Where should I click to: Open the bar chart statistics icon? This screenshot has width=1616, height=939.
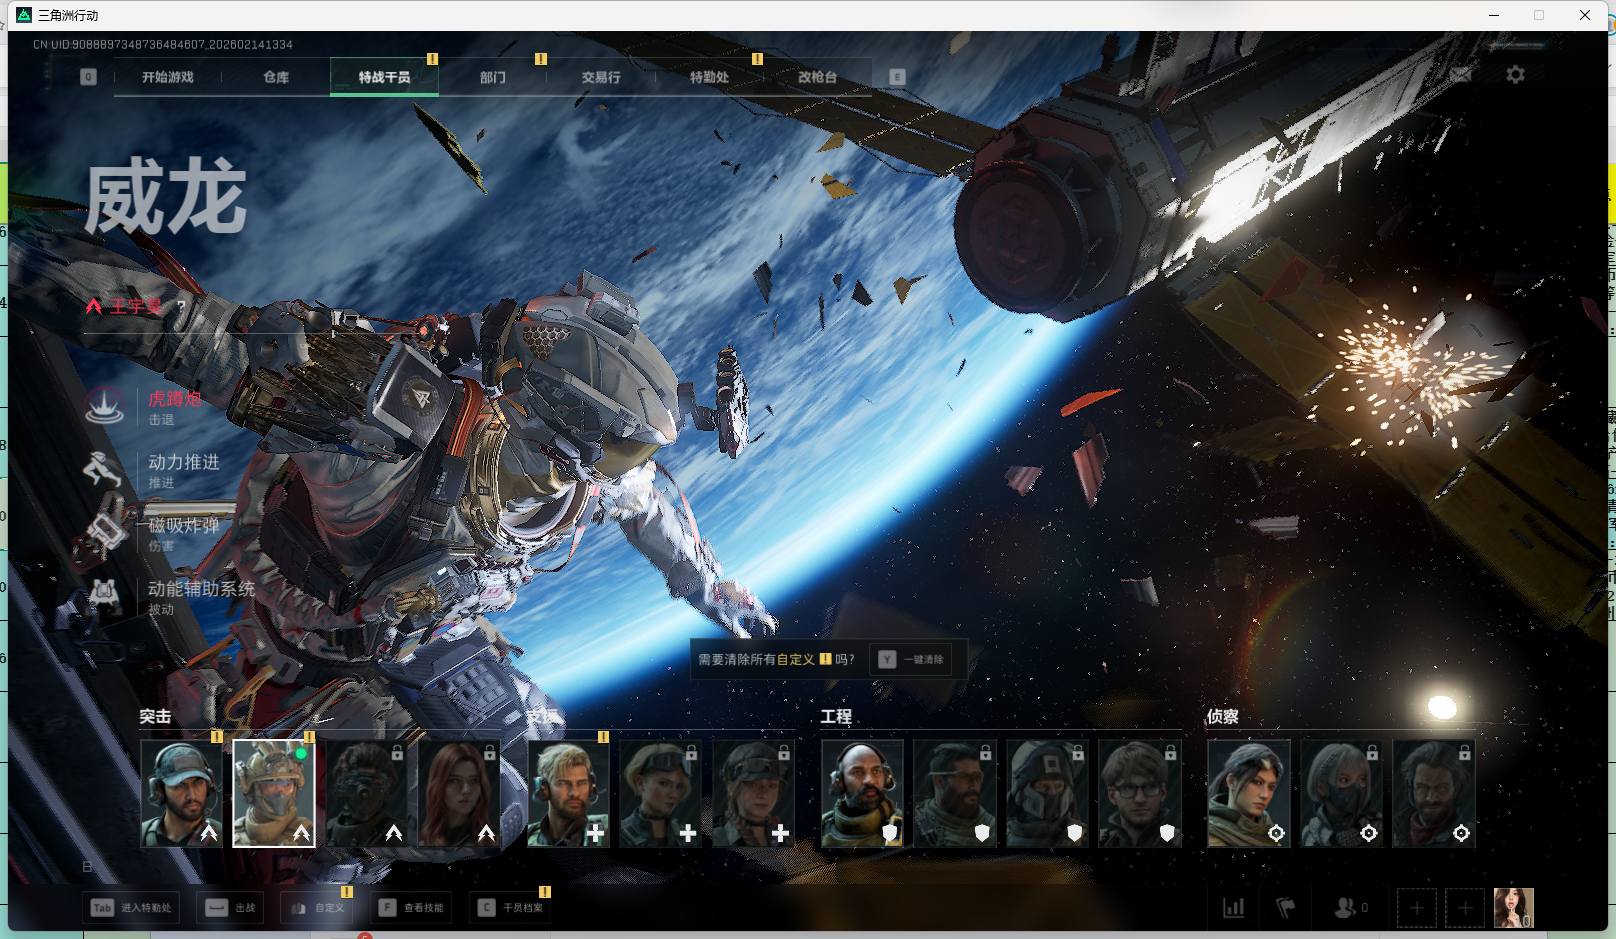[1234, 907]
